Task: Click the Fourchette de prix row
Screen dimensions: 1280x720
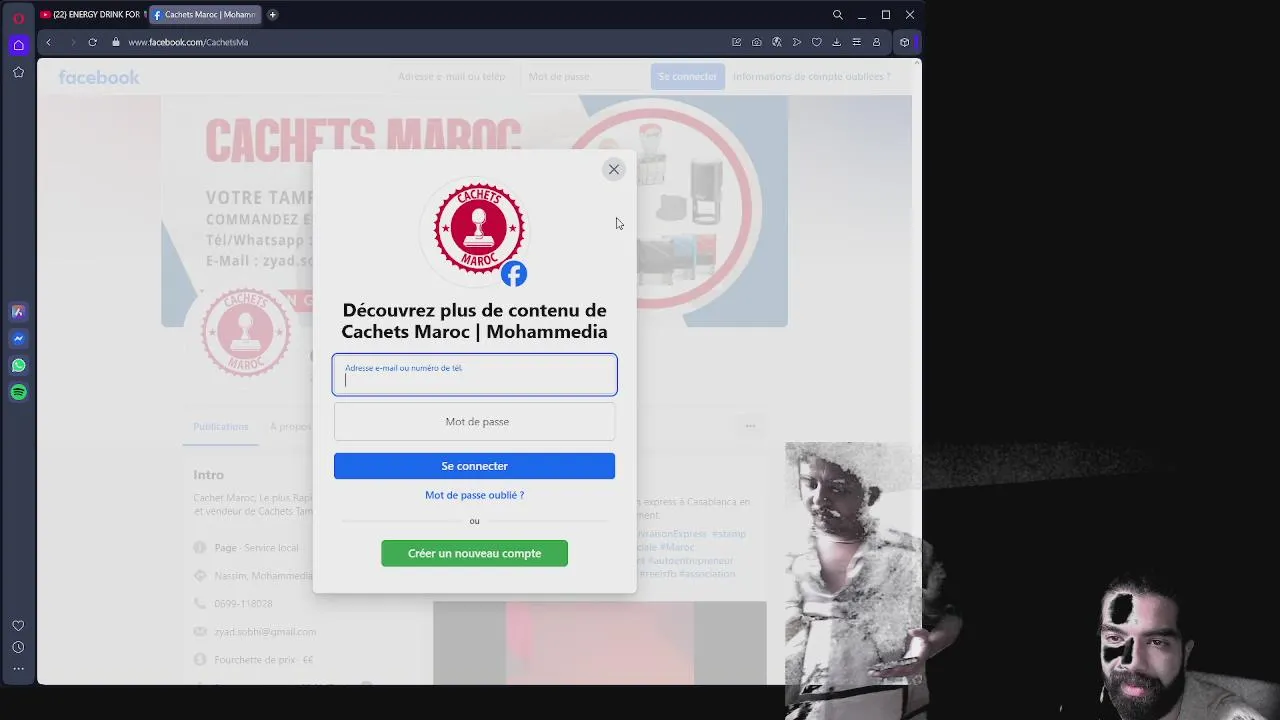Action: [252, 660]
